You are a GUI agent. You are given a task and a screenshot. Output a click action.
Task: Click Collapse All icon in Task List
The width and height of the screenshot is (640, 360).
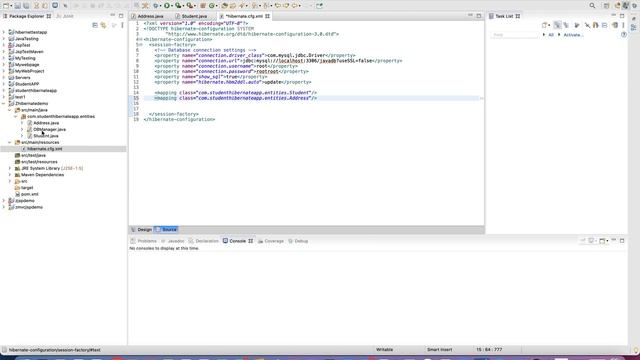(x=604, y=25)
